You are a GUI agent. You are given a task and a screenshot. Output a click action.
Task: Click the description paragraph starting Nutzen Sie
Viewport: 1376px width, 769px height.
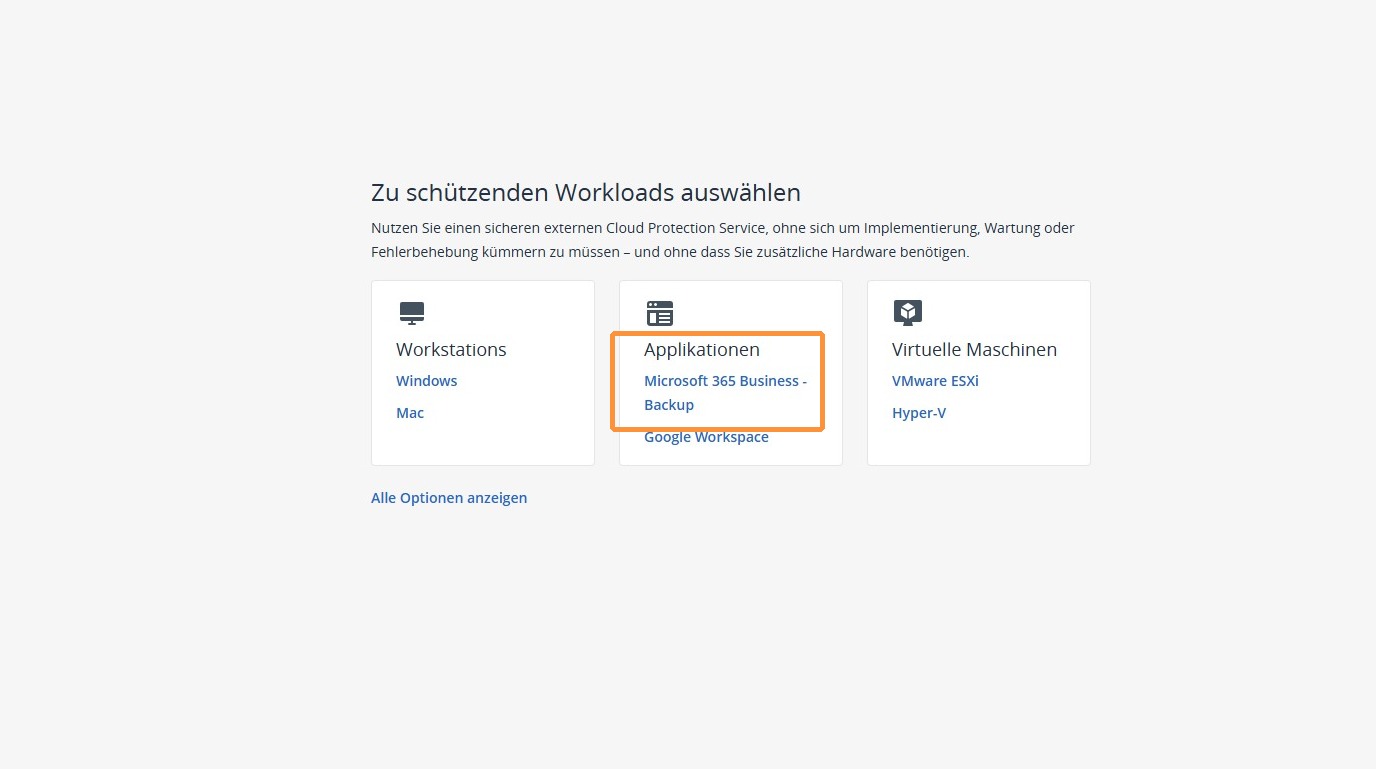tap(723, 240)
